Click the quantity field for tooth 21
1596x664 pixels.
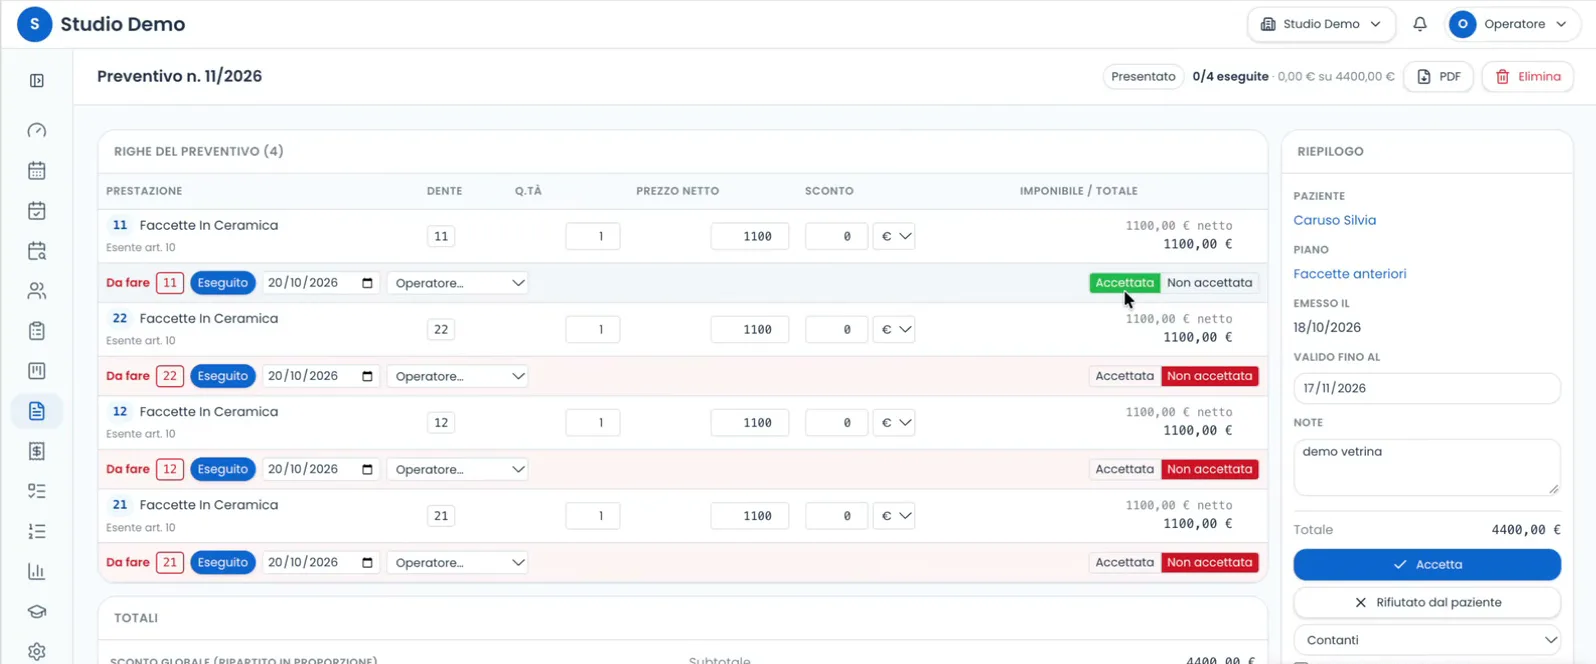tap(593, 516)
